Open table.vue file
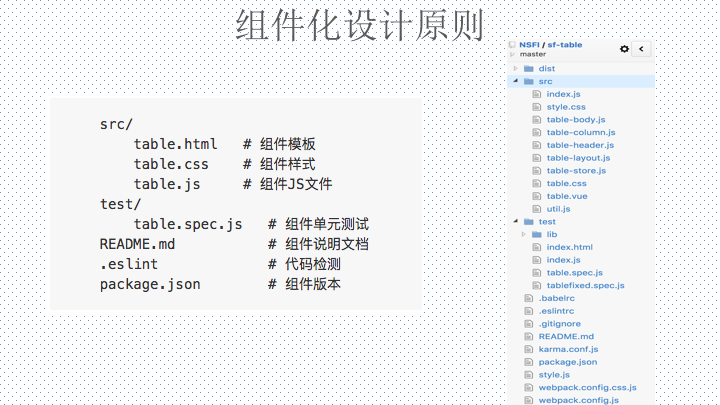Image resolution: width=720 pixels, height=405 pixels. coord(567,197)
